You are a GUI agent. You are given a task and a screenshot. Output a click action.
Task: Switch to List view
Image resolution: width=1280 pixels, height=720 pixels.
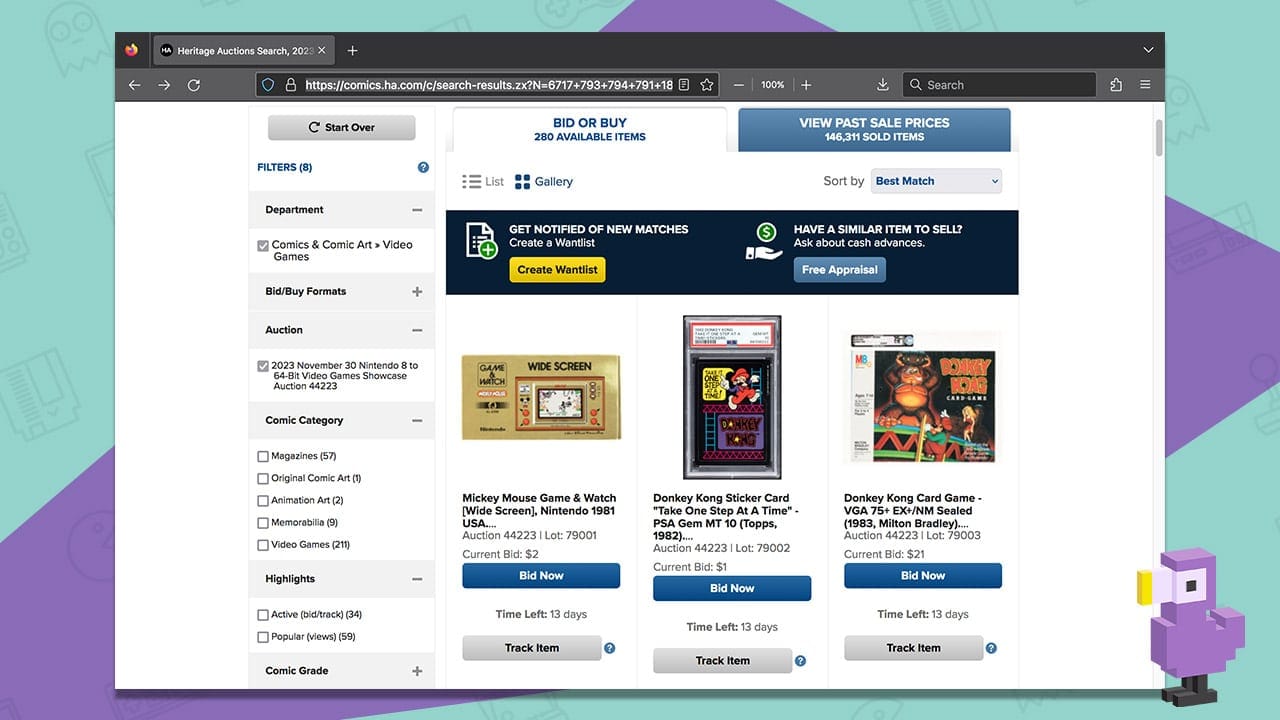483,182
